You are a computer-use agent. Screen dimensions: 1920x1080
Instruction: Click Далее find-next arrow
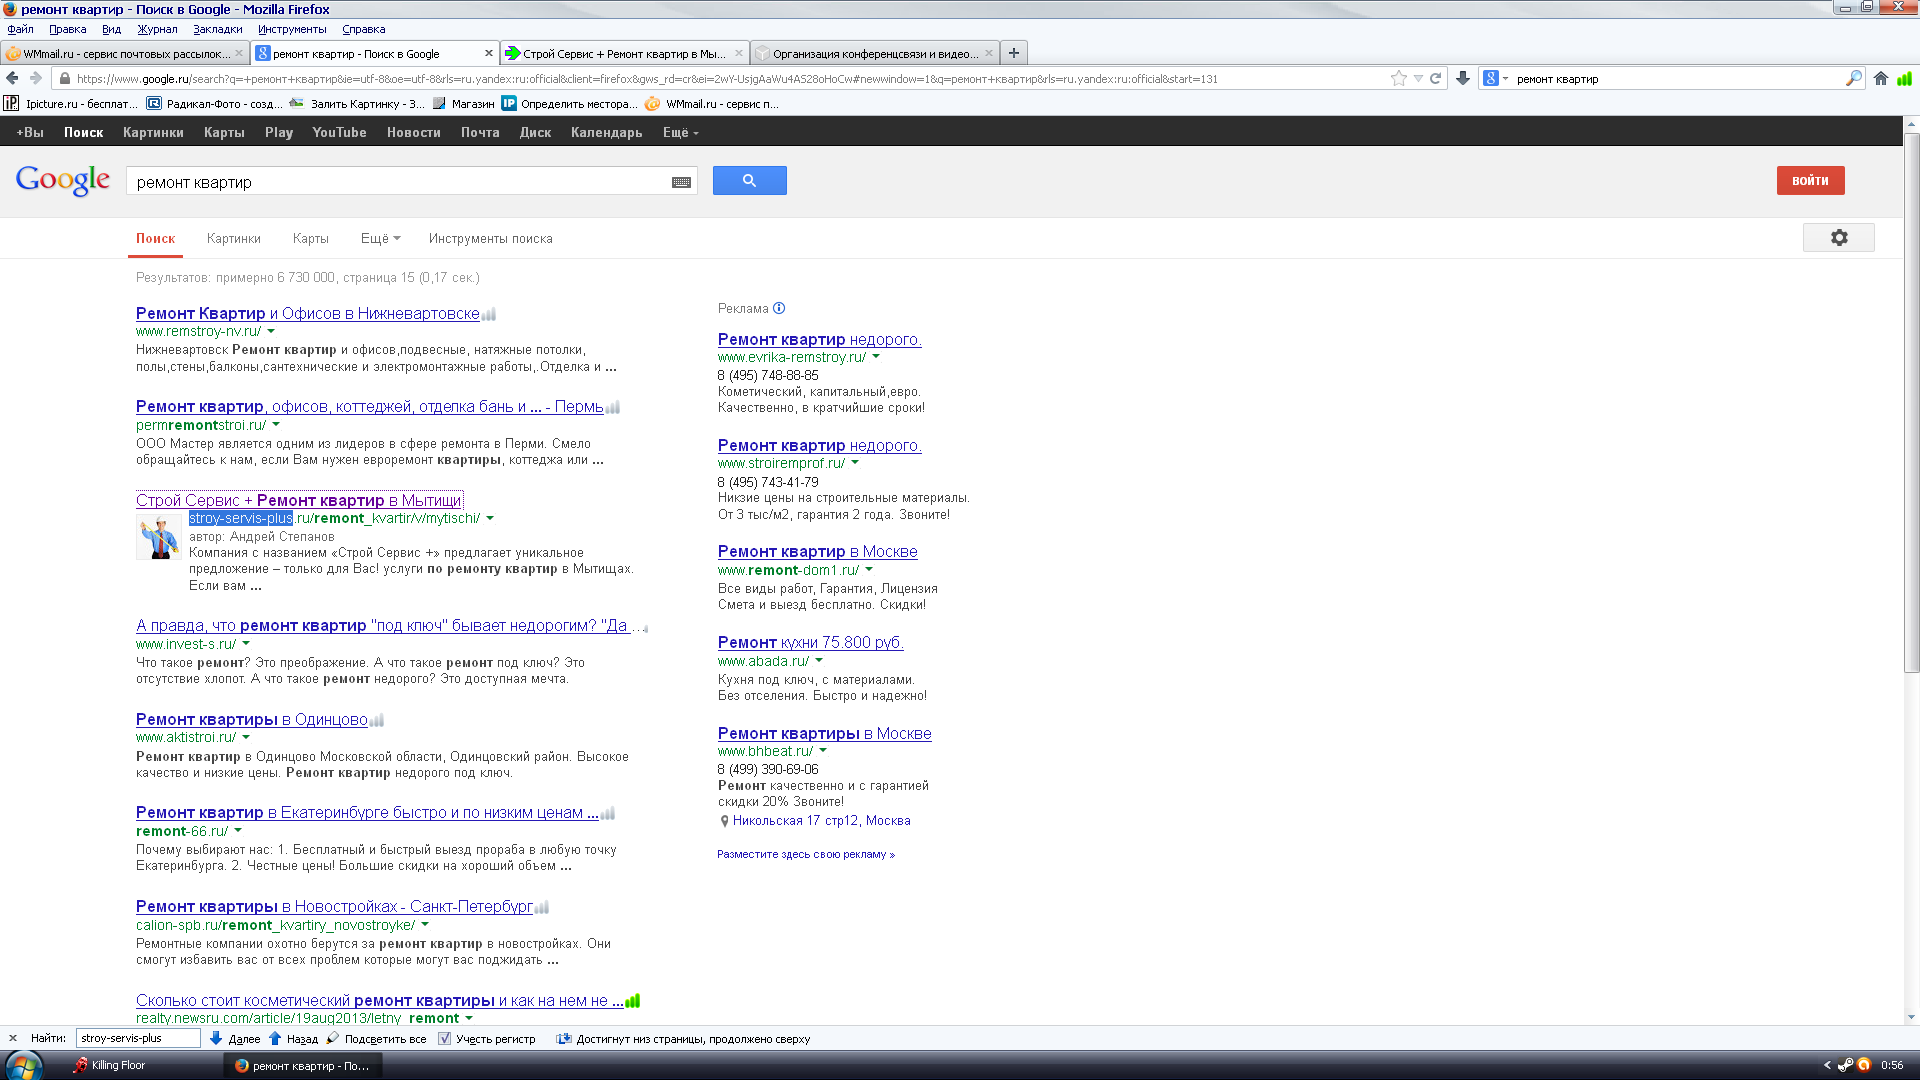235,1038
